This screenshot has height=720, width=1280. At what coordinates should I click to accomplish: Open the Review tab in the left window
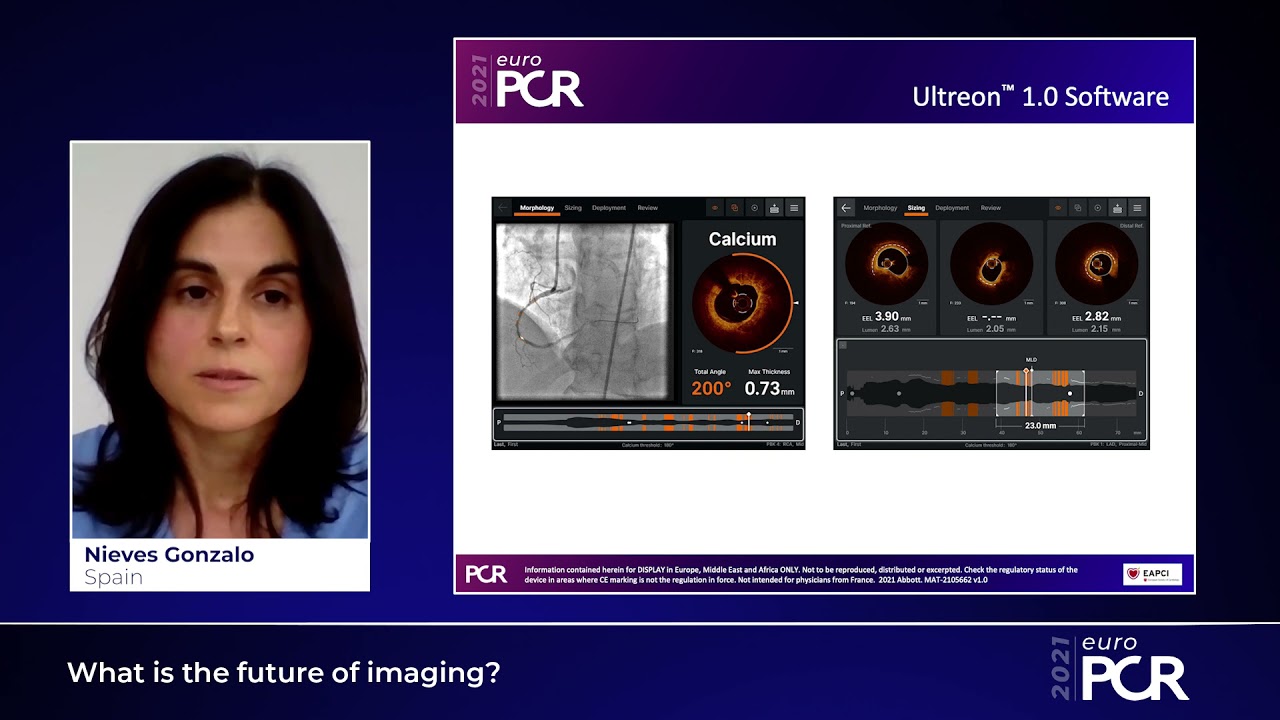(x=648, y=208)
